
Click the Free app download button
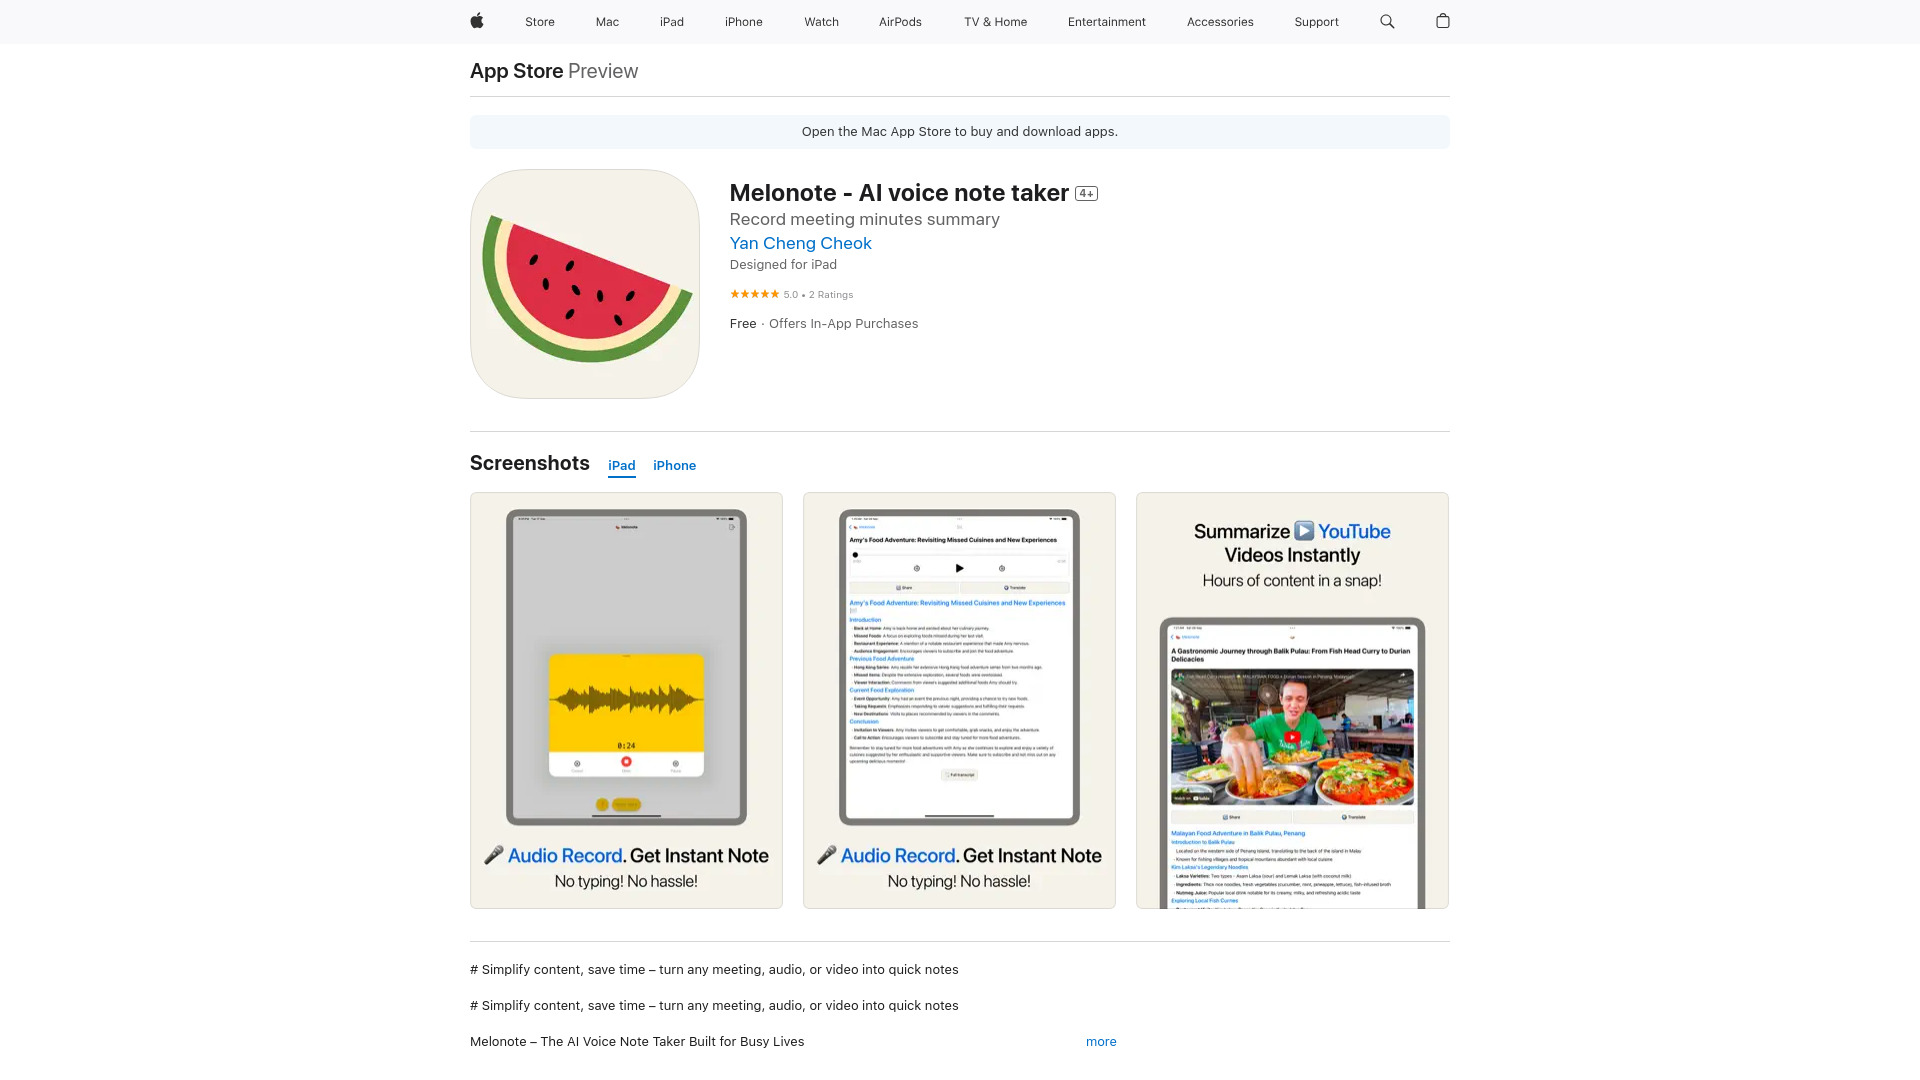(x=742, y=323)
